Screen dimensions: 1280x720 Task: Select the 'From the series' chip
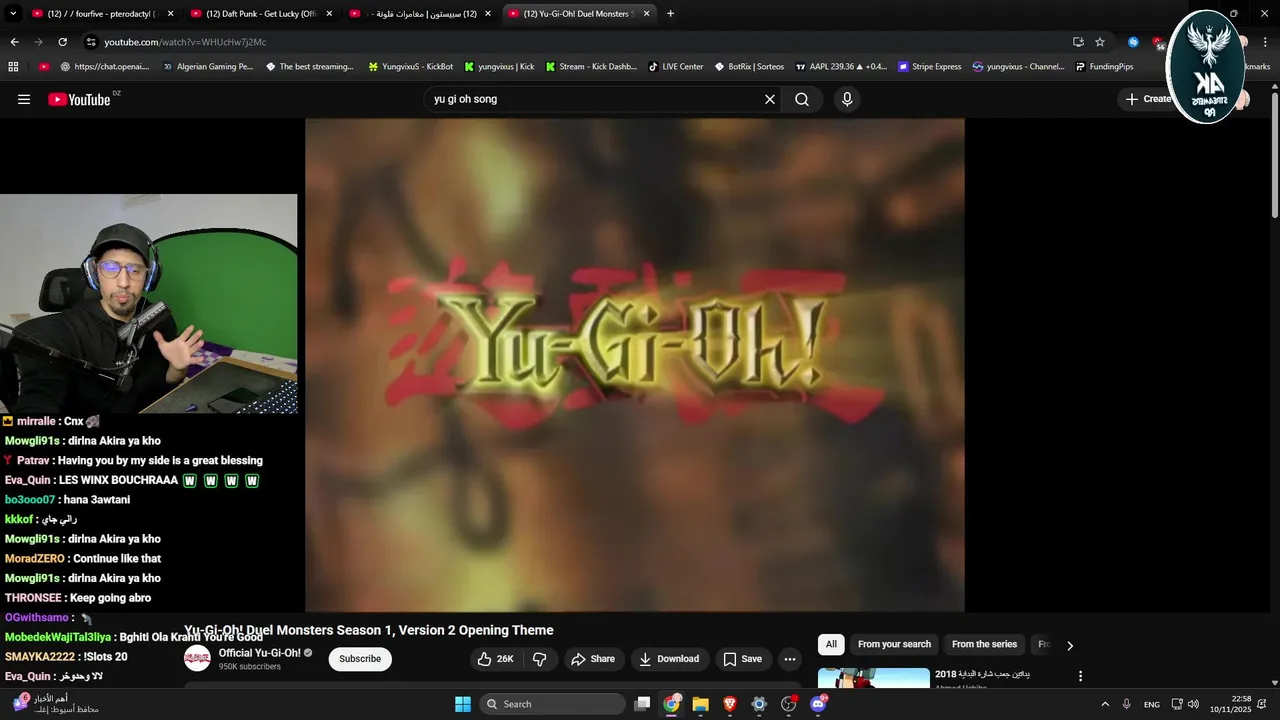[x=984, y=644]
